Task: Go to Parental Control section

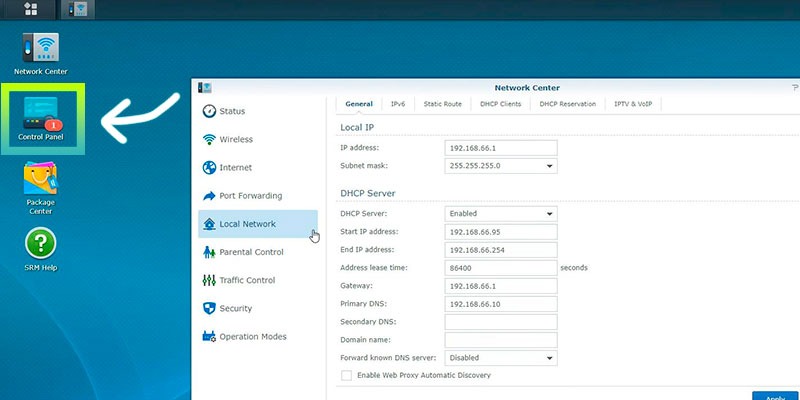Action: pos(258,252)
